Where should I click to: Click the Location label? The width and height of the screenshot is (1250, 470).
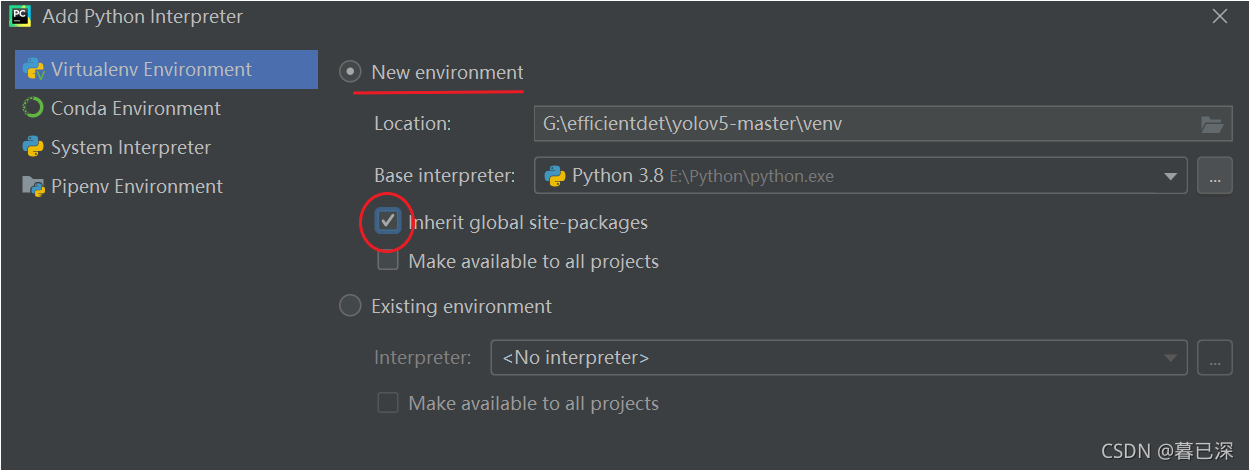coord(413,124)
